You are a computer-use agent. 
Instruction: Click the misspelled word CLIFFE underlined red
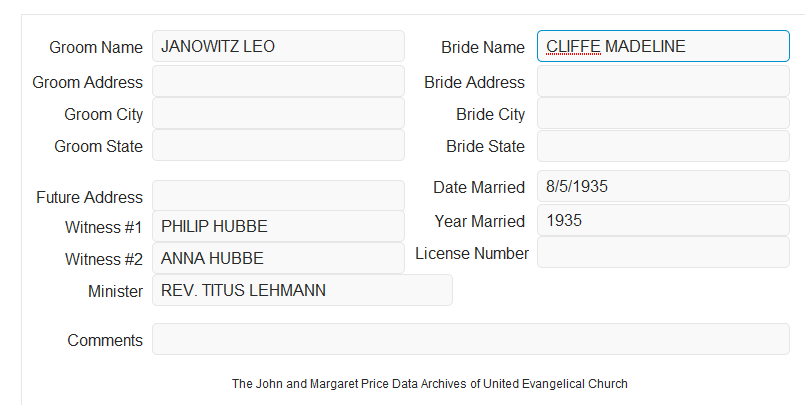(573, 47)
